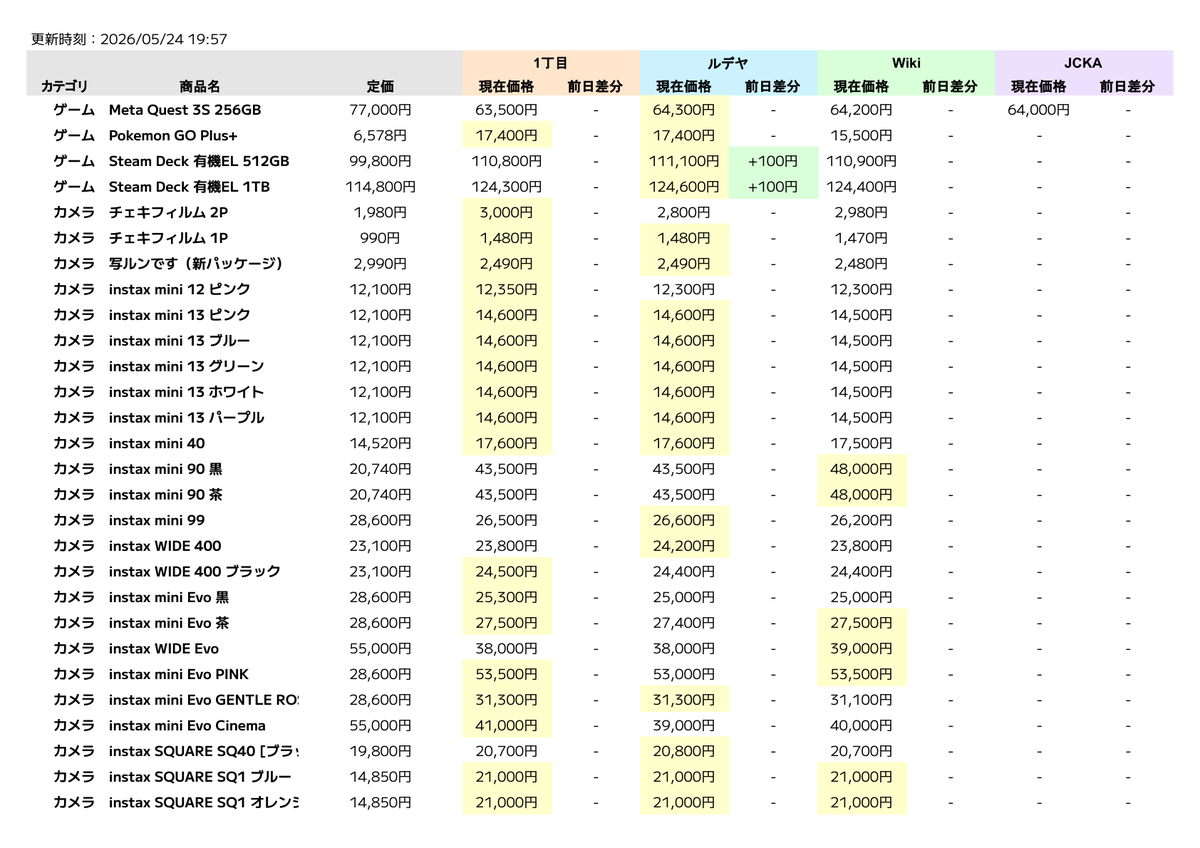The image size is (1200, 848).
Task: Click instax mini 99 product name
Action: coord(157,520)
